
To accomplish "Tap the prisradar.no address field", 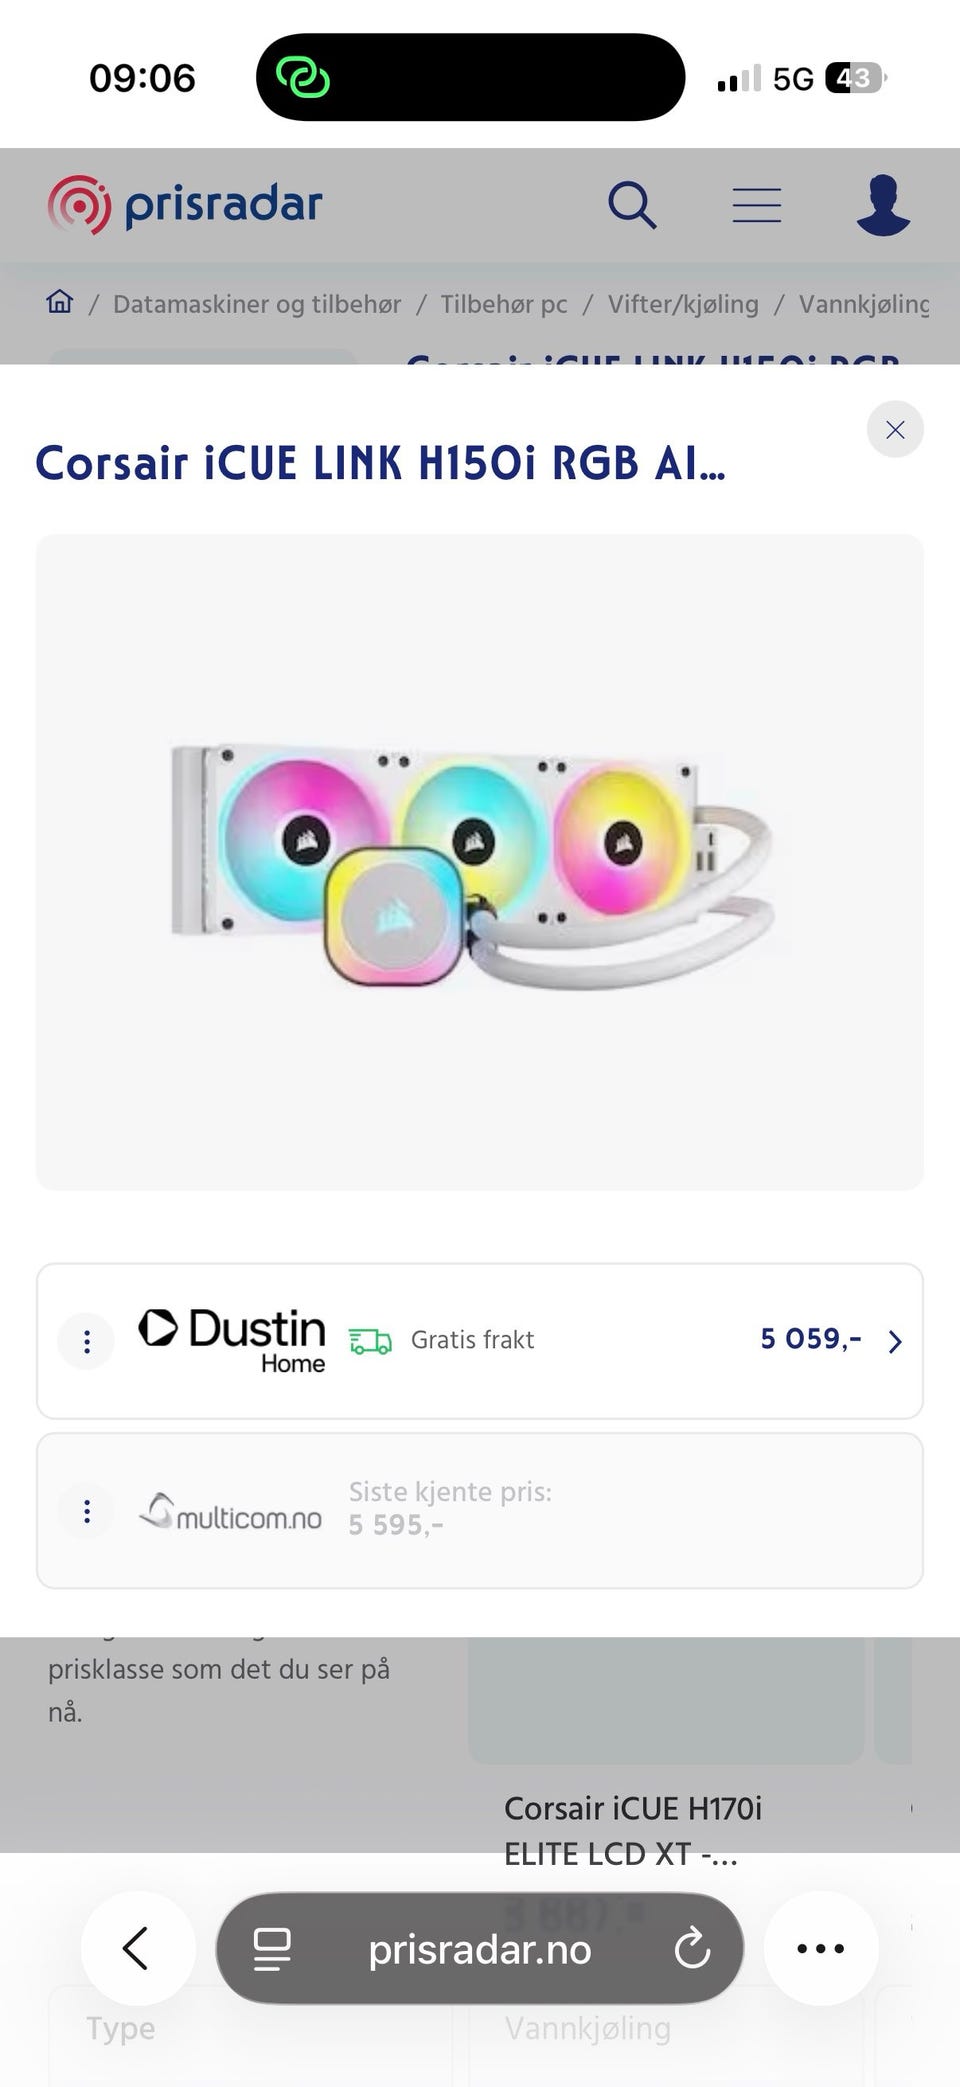I will tap(479, 1948).
